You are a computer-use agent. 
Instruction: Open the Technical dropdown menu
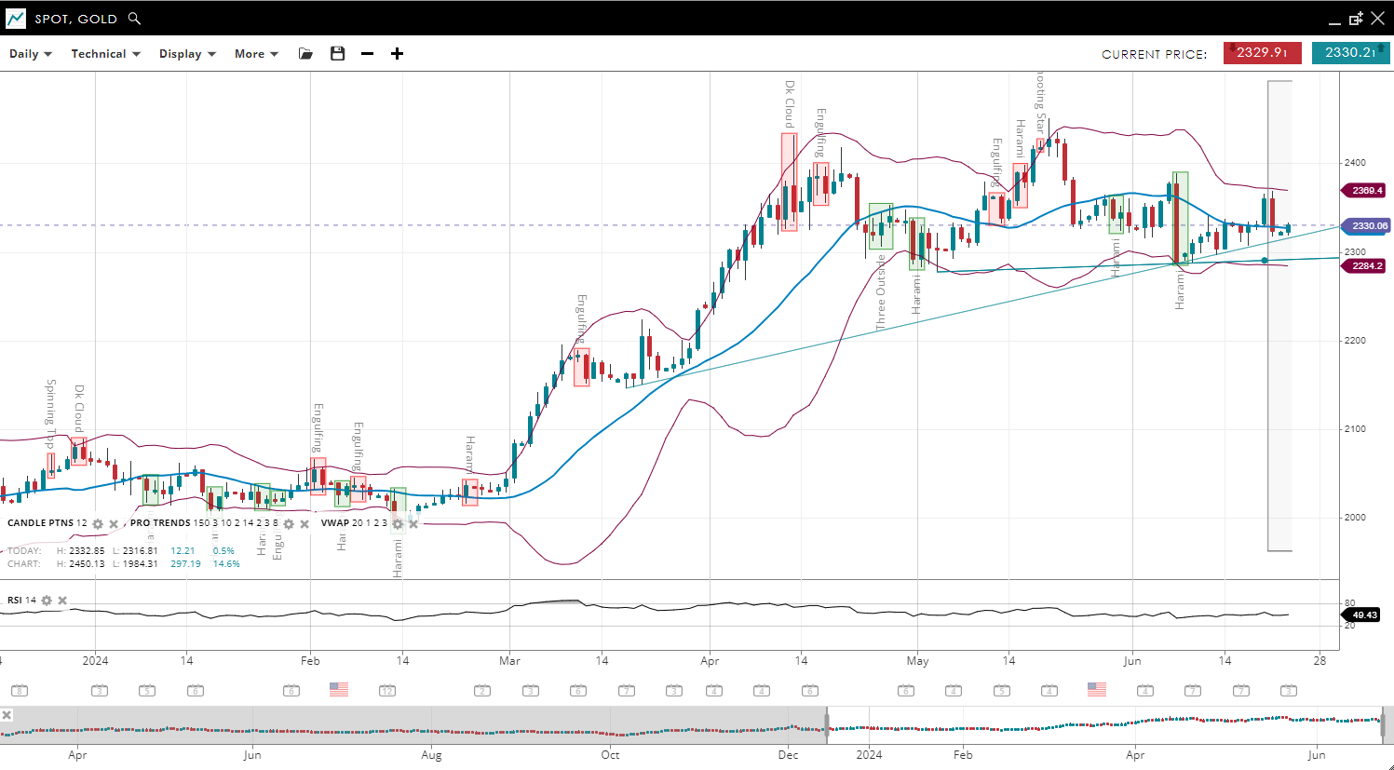[x=105, y=54]
